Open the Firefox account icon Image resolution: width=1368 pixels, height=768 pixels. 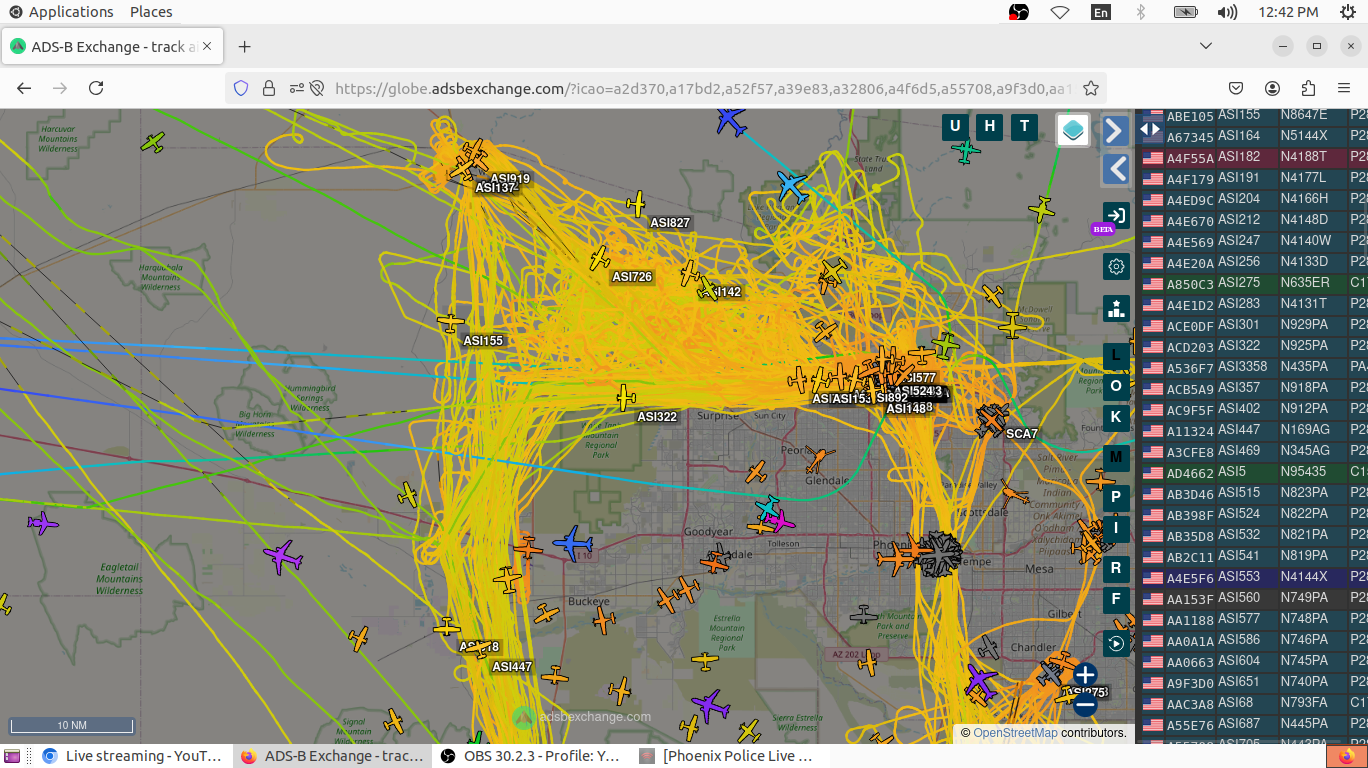tap(1272, 88)
